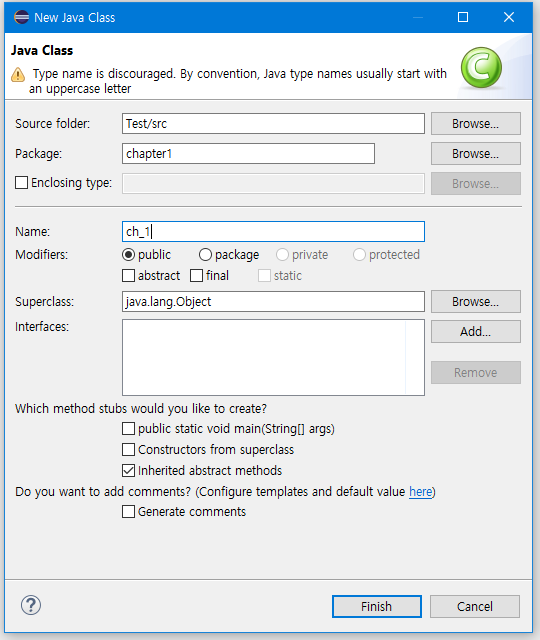Image resolution: width=540 pixels, height=640 pixels.
Task: Click Finish to create the class
Action: pos(376,607)
